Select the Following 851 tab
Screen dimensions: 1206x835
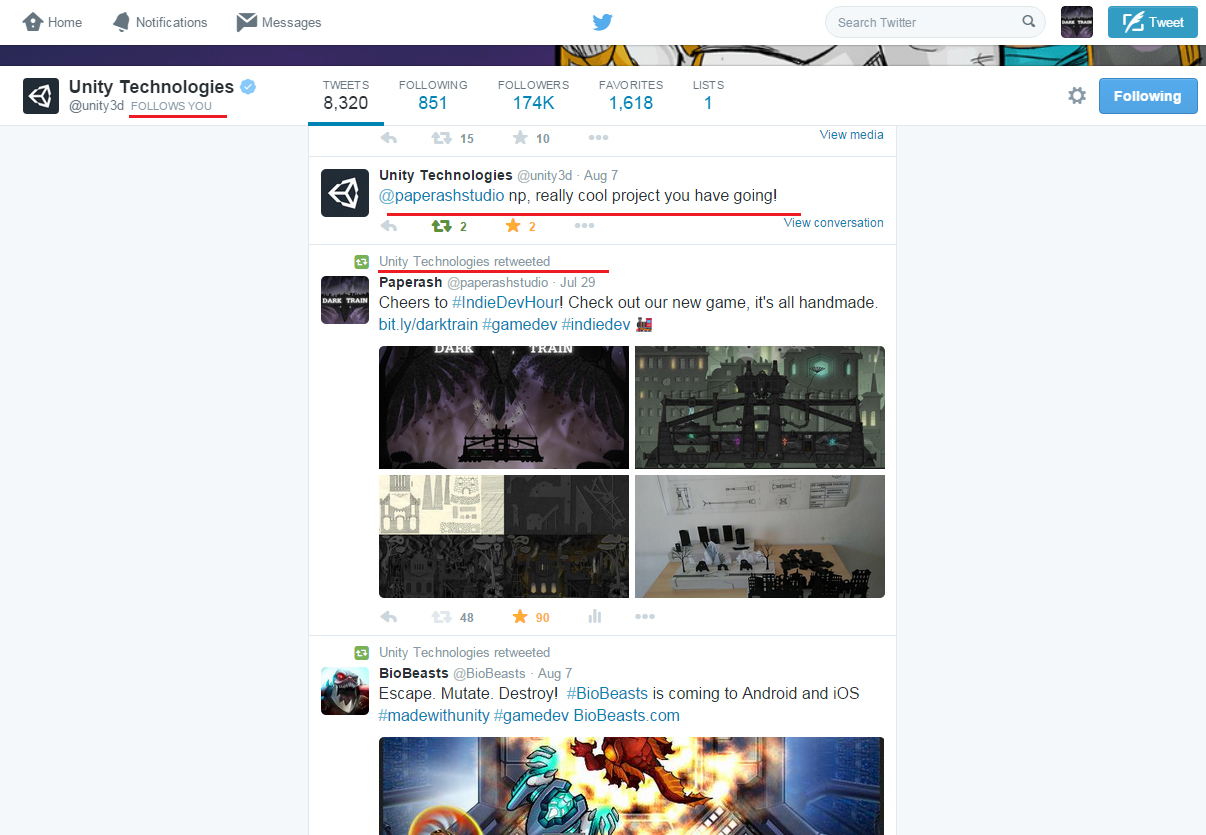point(433,95)
